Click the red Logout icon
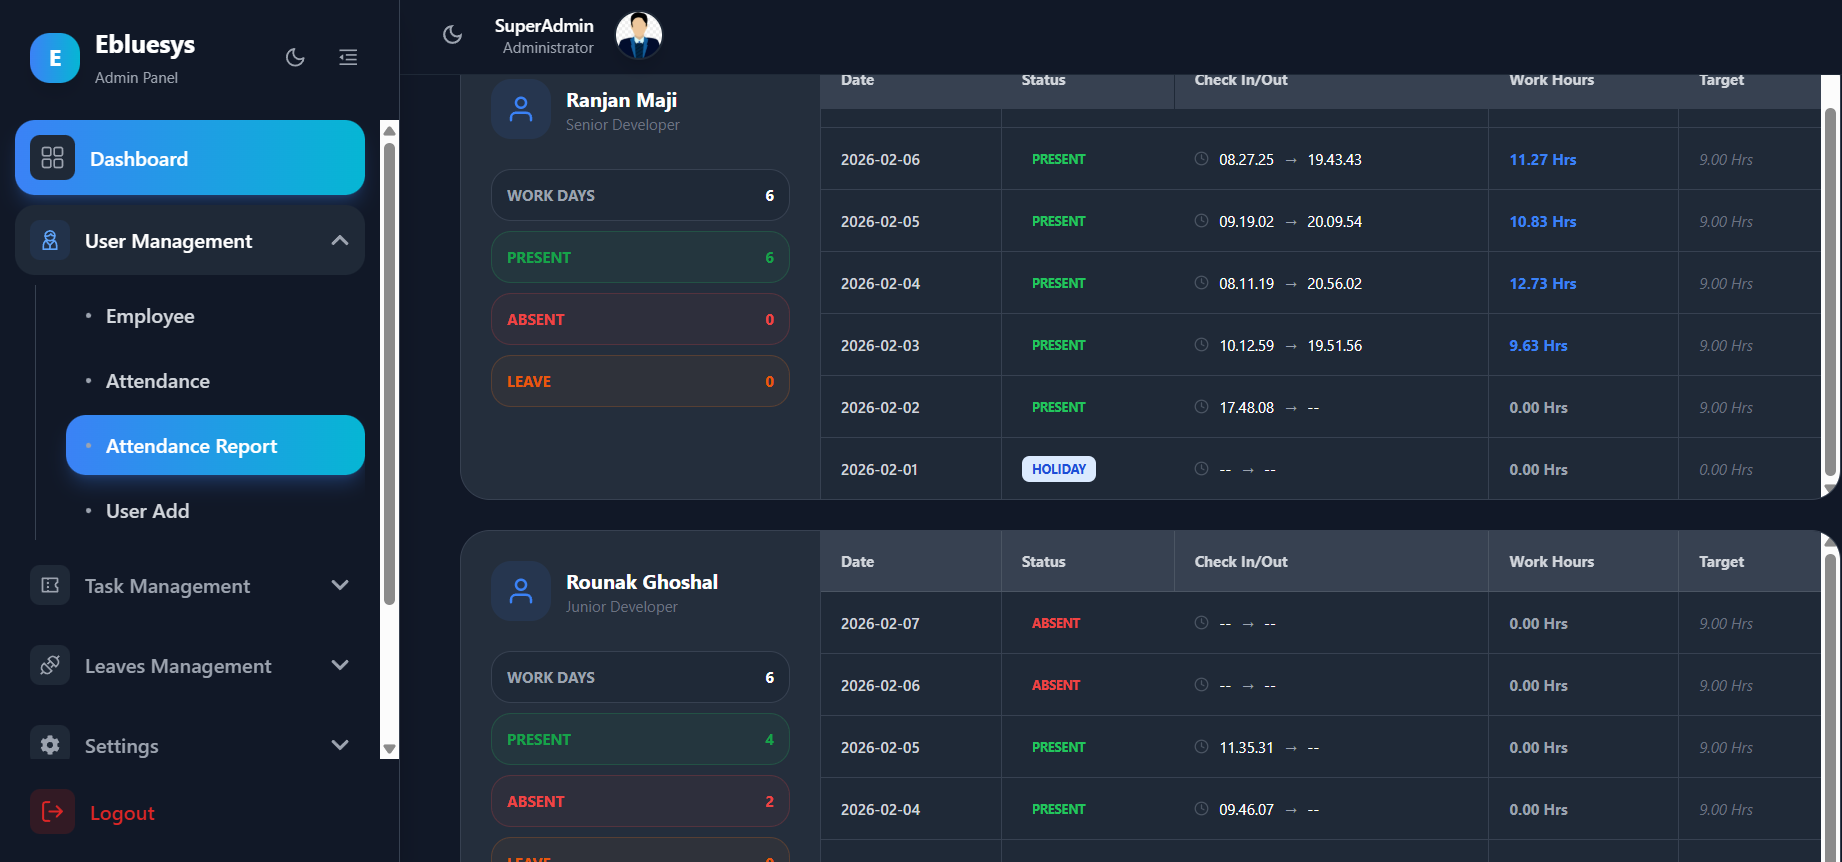 tap(52, 812)
